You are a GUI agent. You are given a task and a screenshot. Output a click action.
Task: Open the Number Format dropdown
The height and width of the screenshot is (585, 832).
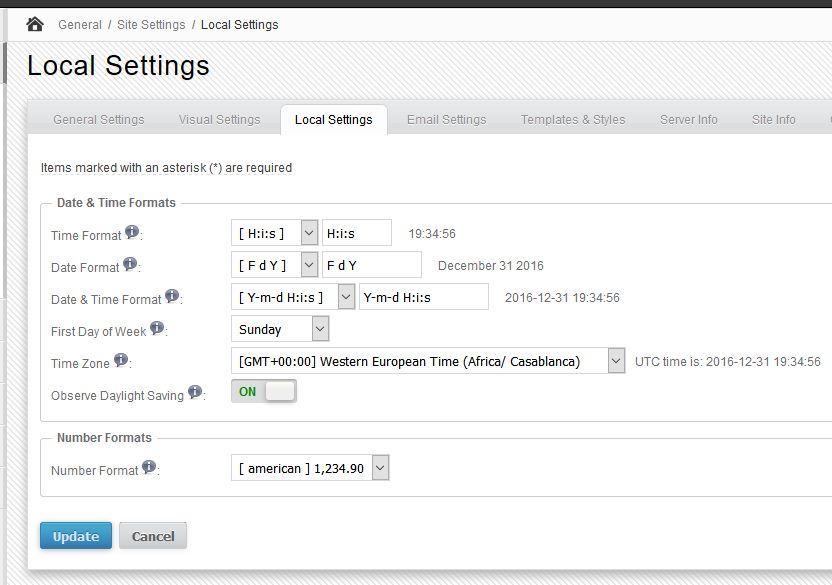[309, 468]
